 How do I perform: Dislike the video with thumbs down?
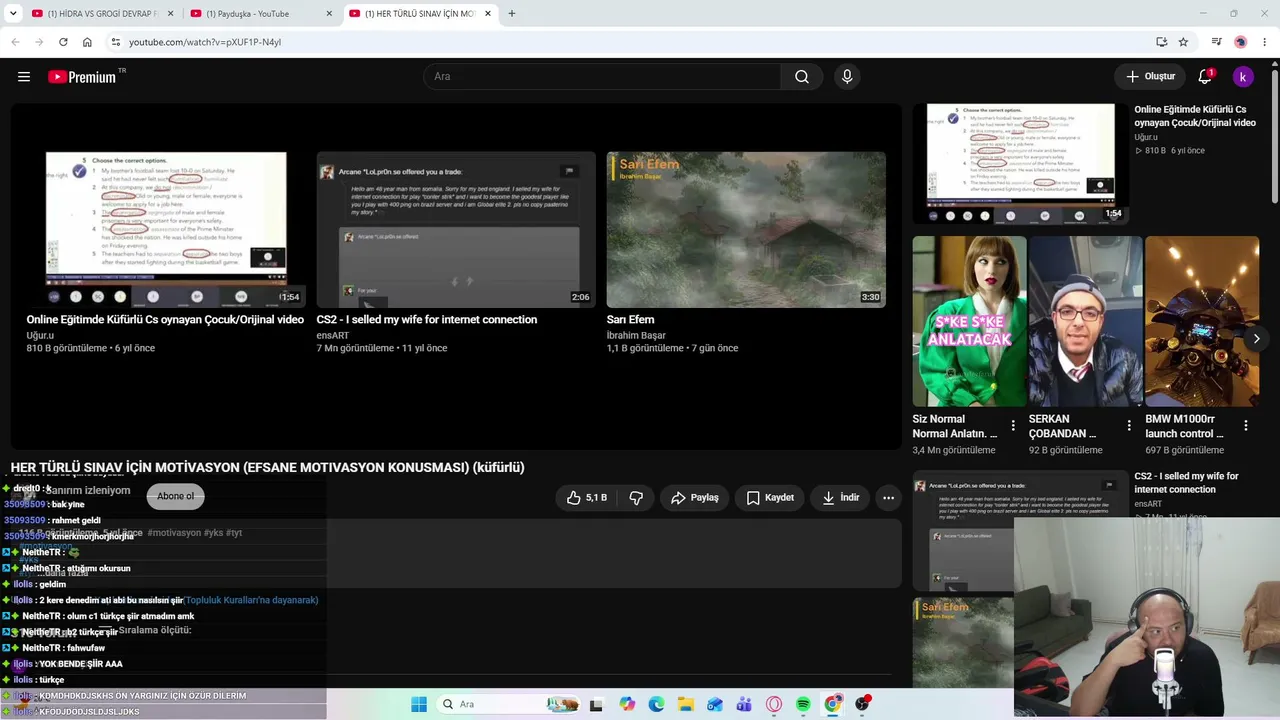pyautogui.click(x=635, y=498)
